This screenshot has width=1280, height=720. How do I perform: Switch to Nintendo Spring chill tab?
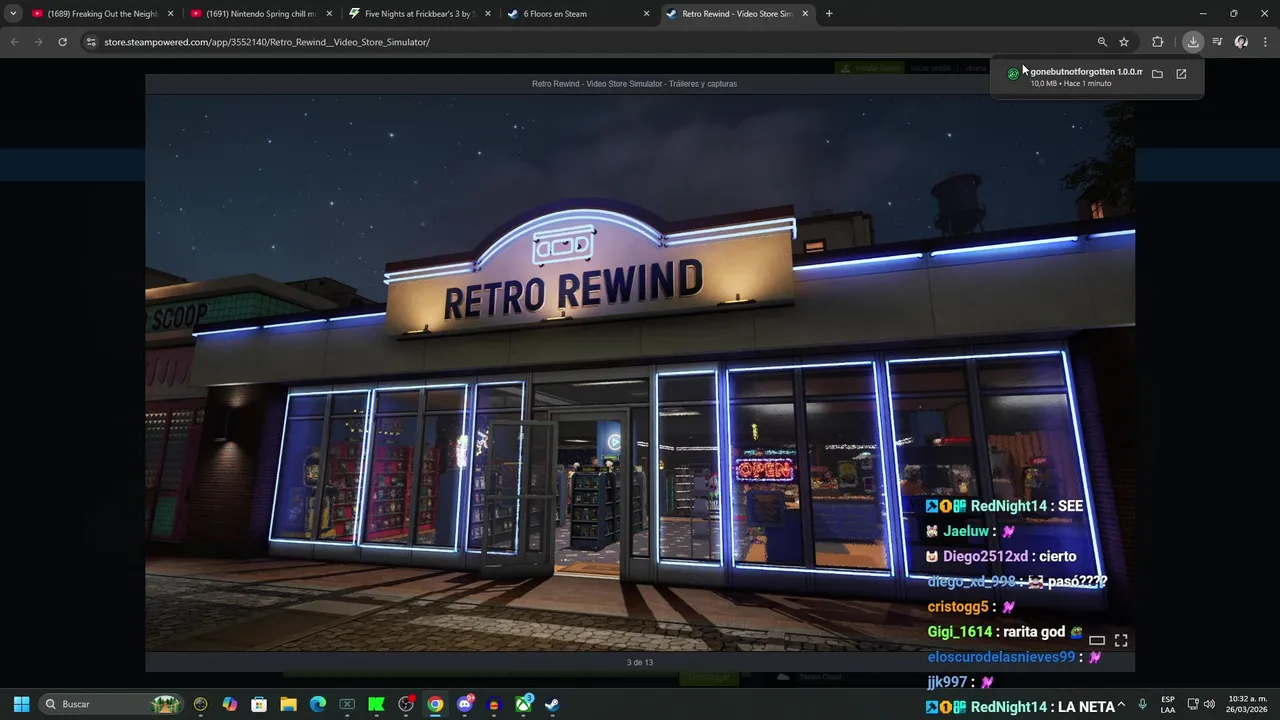pyautogui.click(x=262, y=14)
